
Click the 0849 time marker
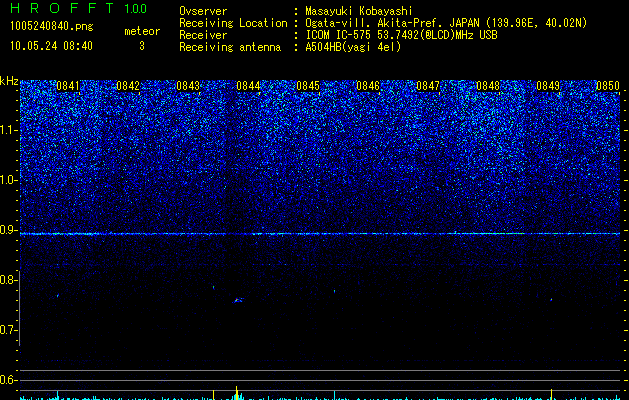click(x=548, y=86)
